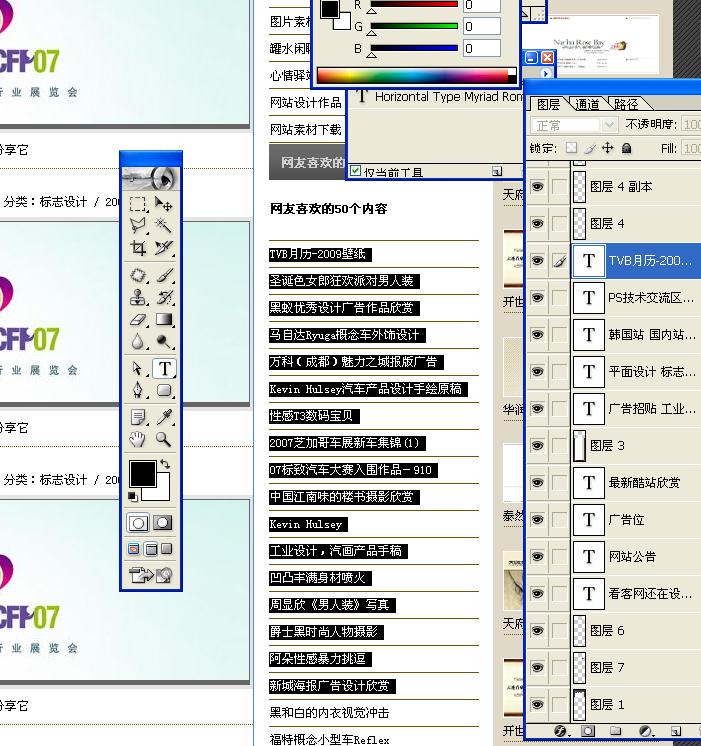Select the Brush tool
Viewport: 701px width, 746px height.
[164, 275]
